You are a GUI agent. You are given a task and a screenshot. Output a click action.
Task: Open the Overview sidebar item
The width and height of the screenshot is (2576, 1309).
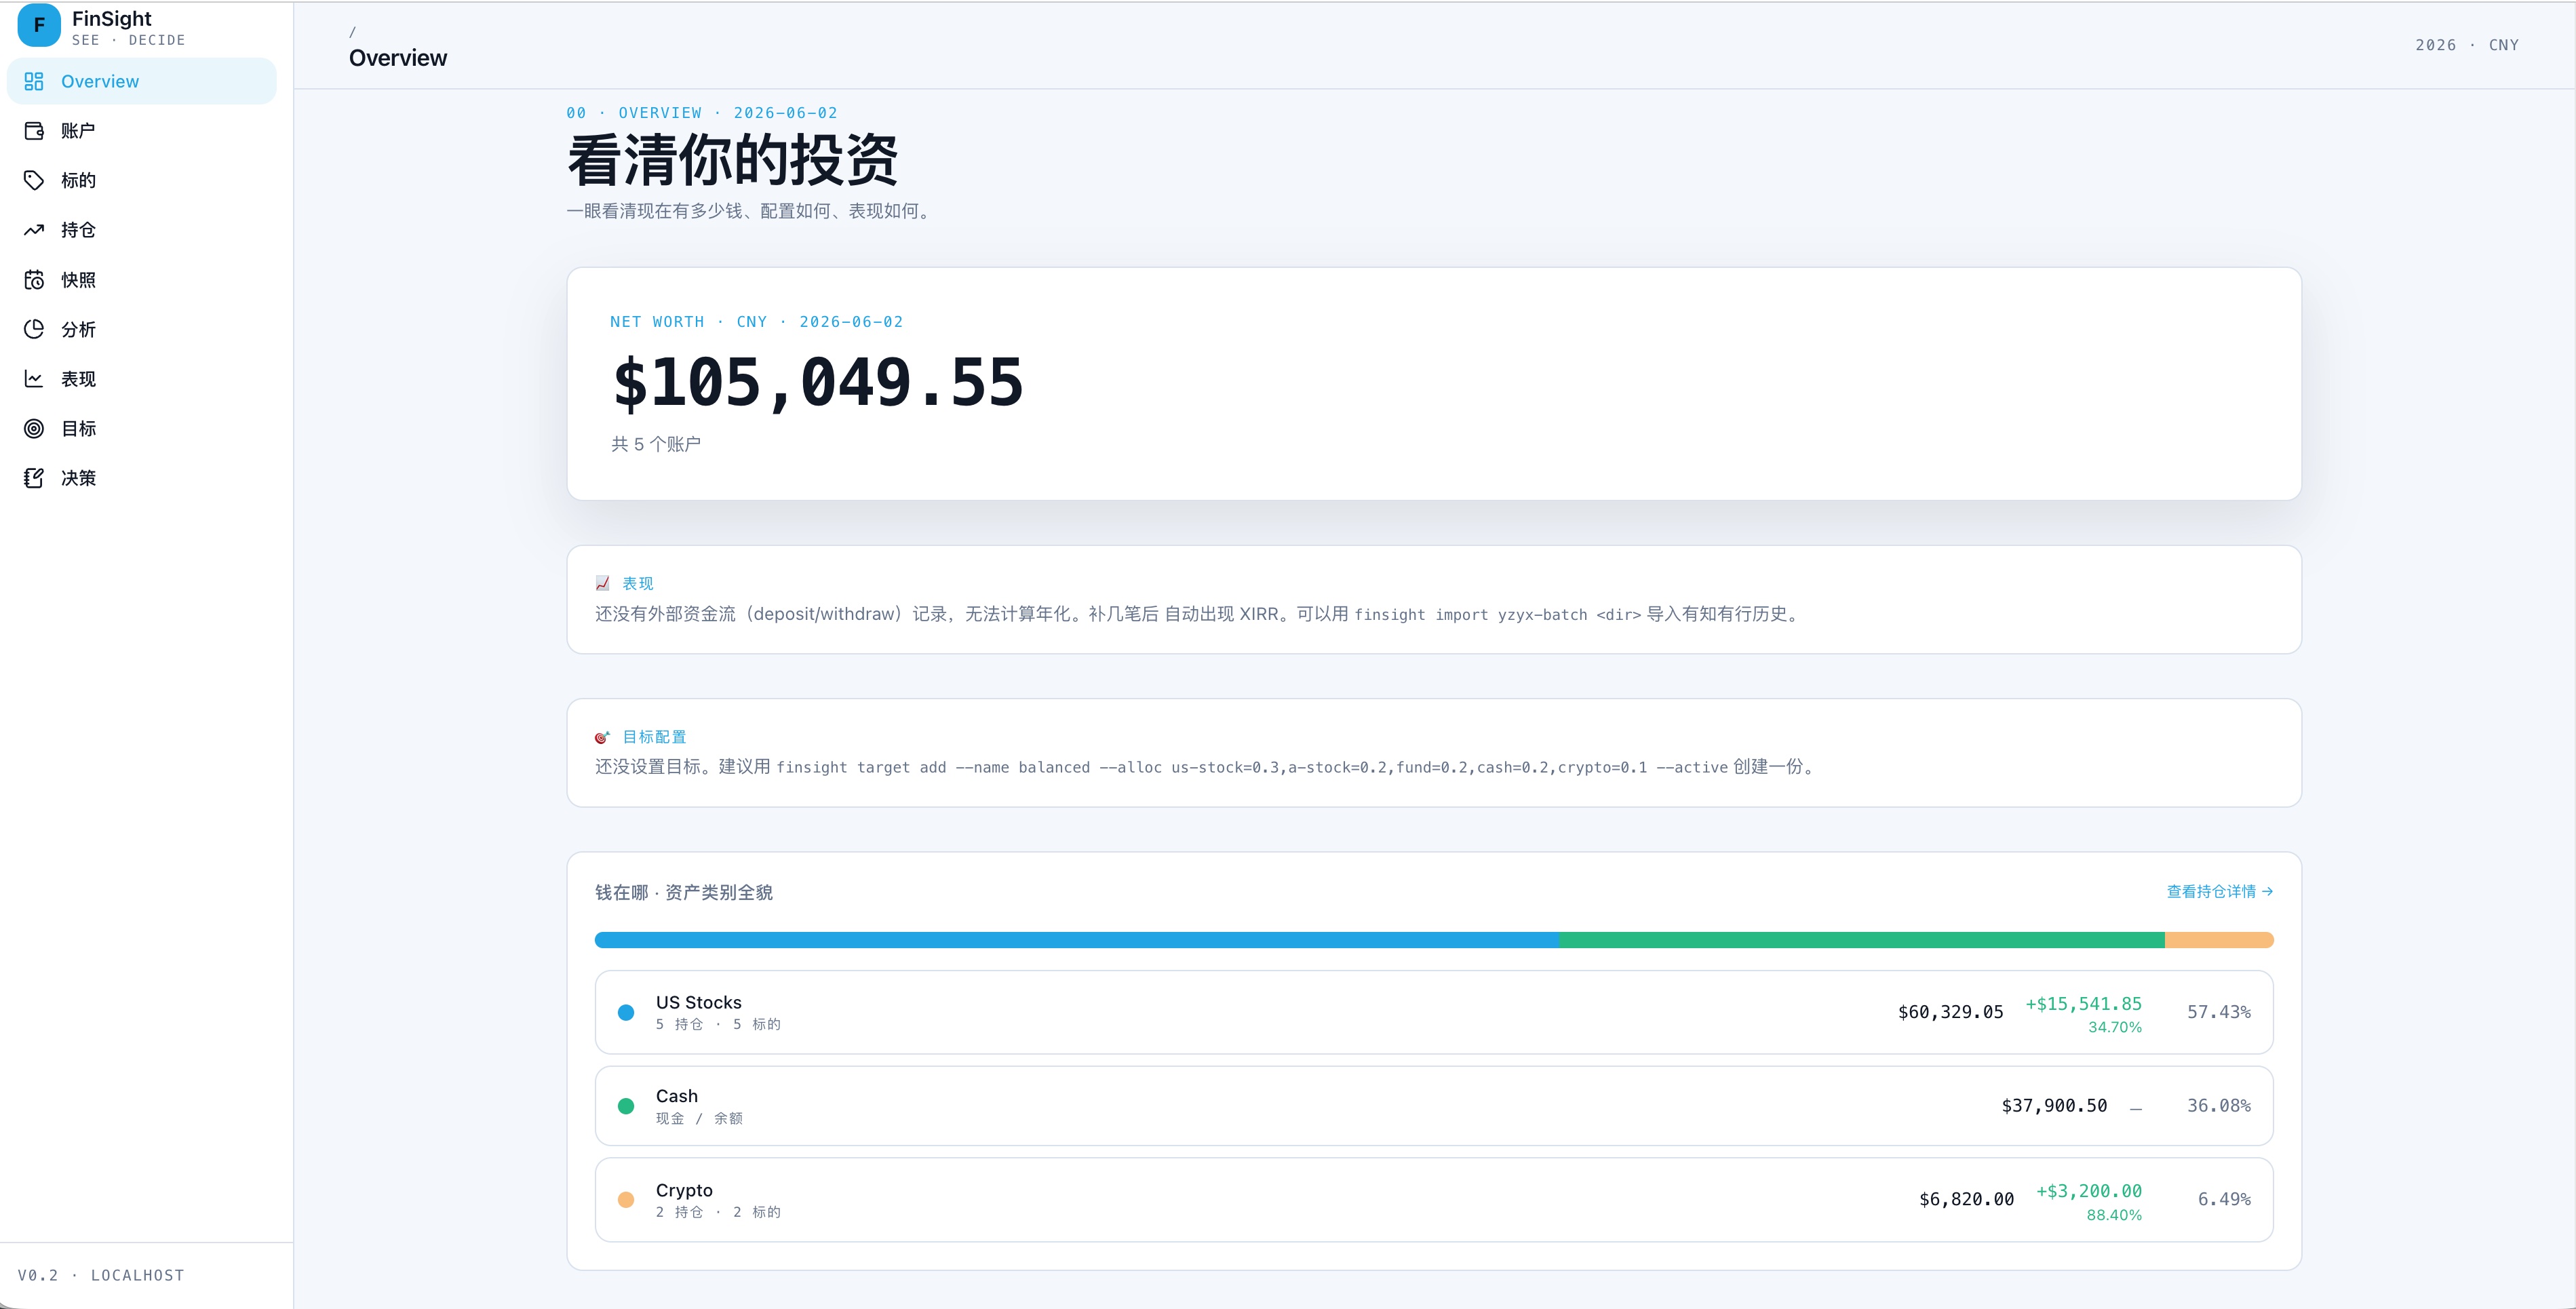click(x=142, y=81)
